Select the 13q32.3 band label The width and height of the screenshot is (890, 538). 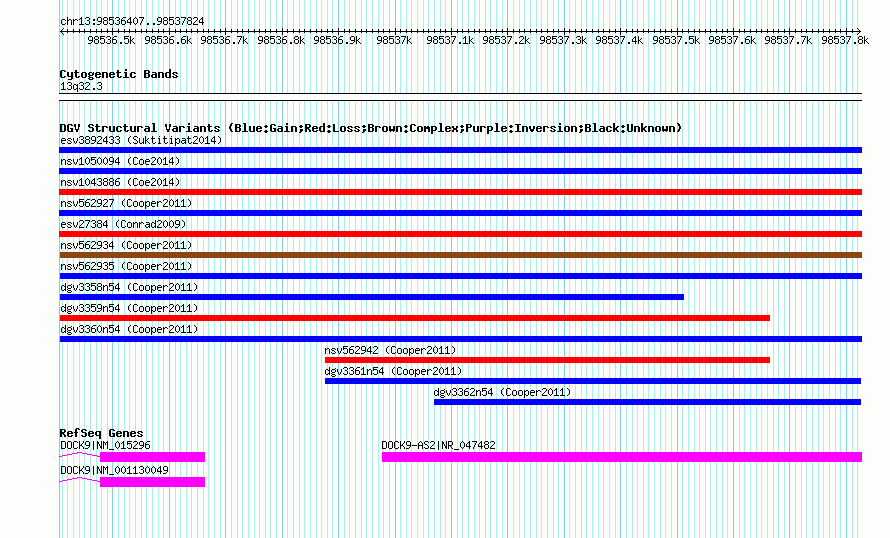pyautogui.click(x=81, y=86)
